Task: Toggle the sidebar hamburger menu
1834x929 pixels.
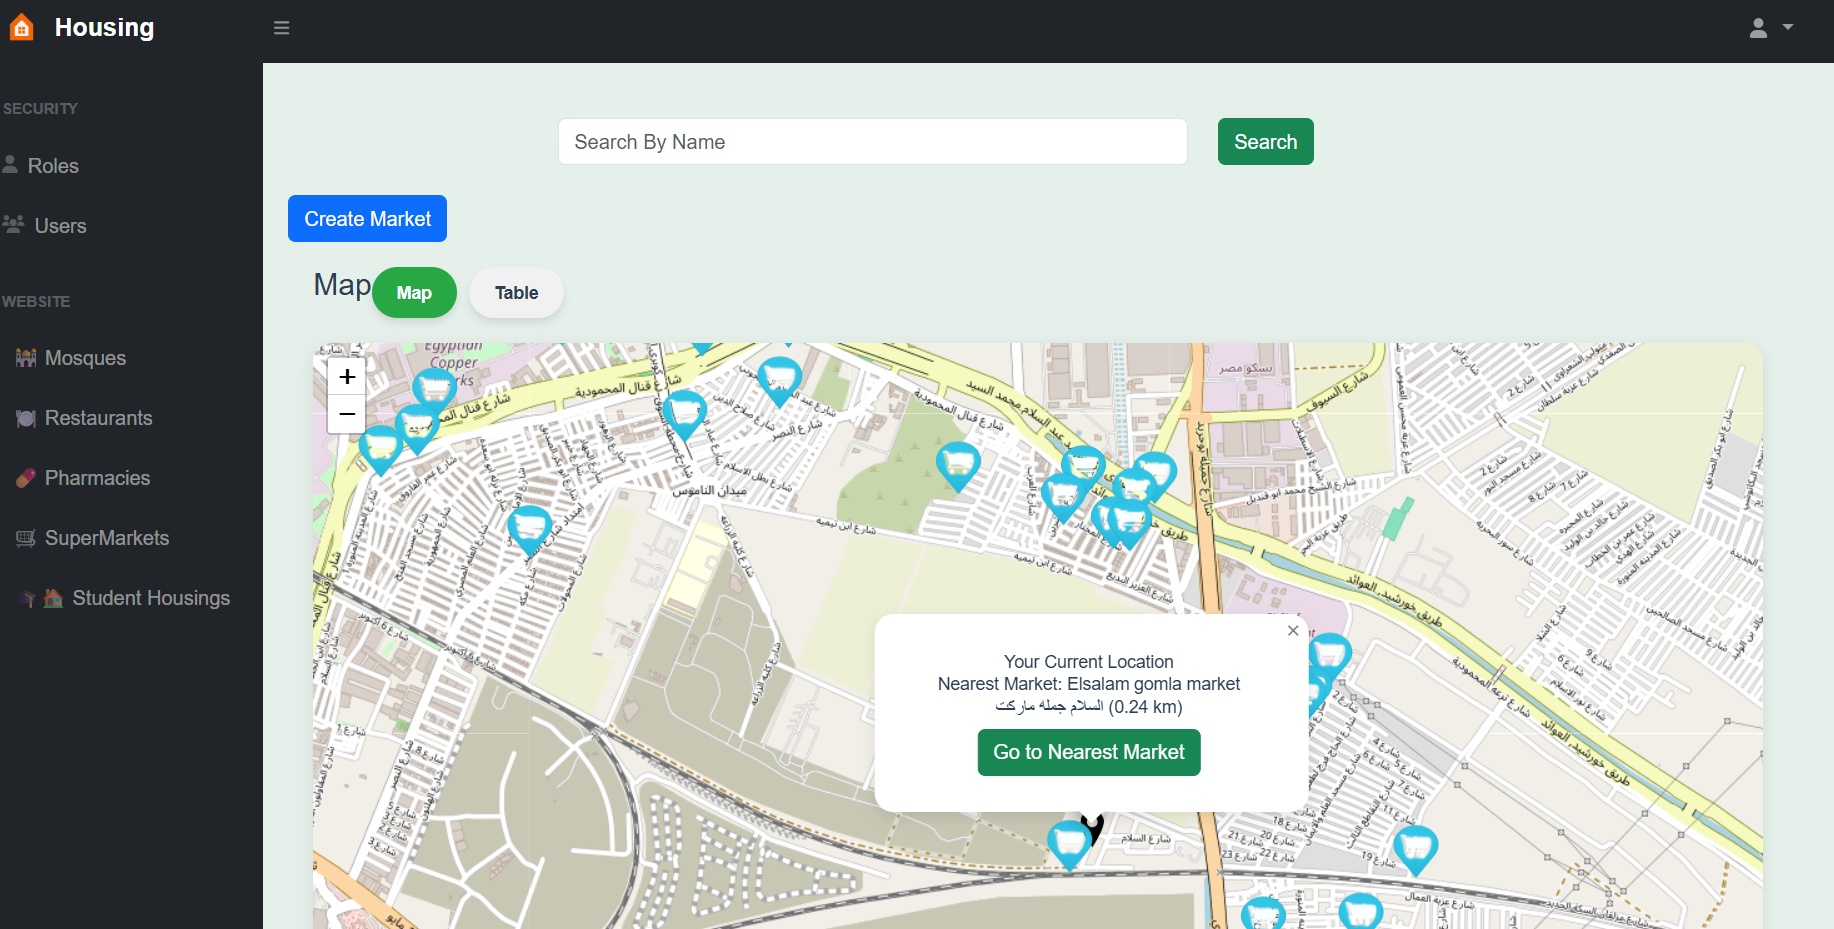Action: click(x=282, y=28)
